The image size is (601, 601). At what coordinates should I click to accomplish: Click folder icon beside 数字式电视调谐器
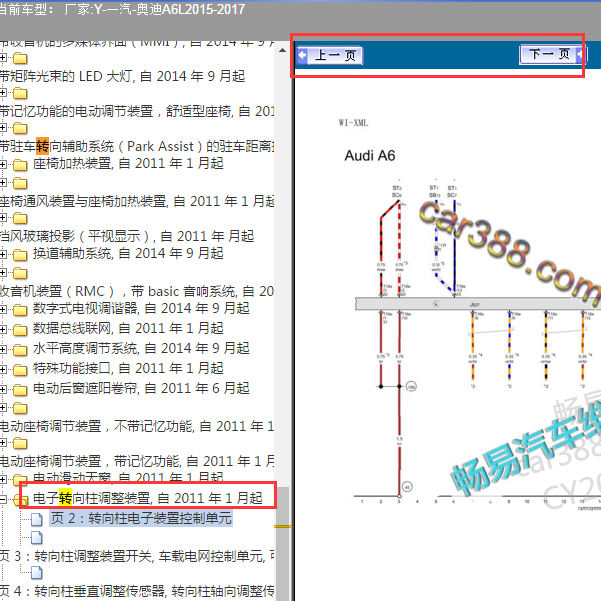tap(20, 310)
